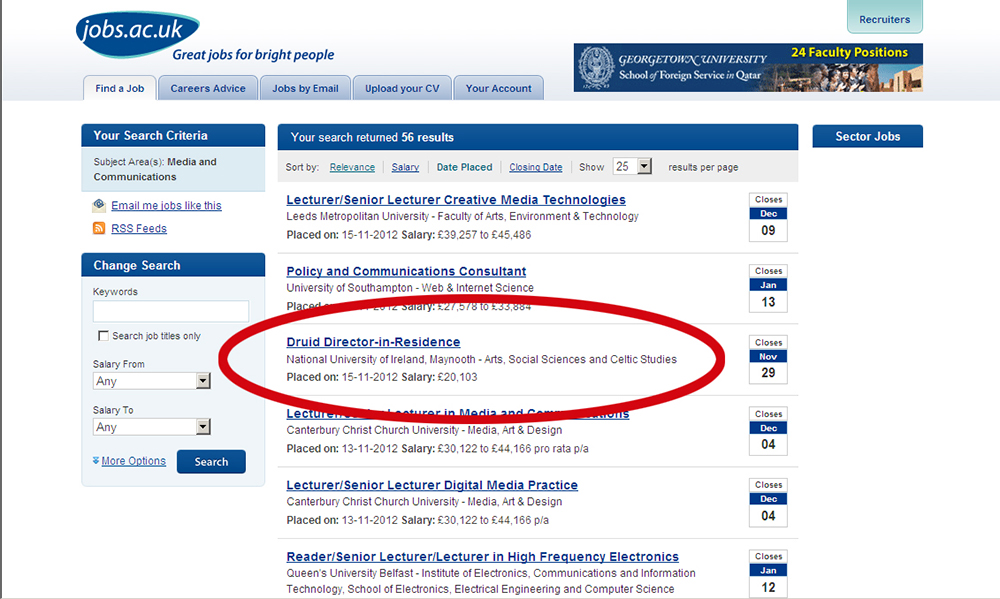Click the Nov 29 closing date badge

tap(768, 360)
